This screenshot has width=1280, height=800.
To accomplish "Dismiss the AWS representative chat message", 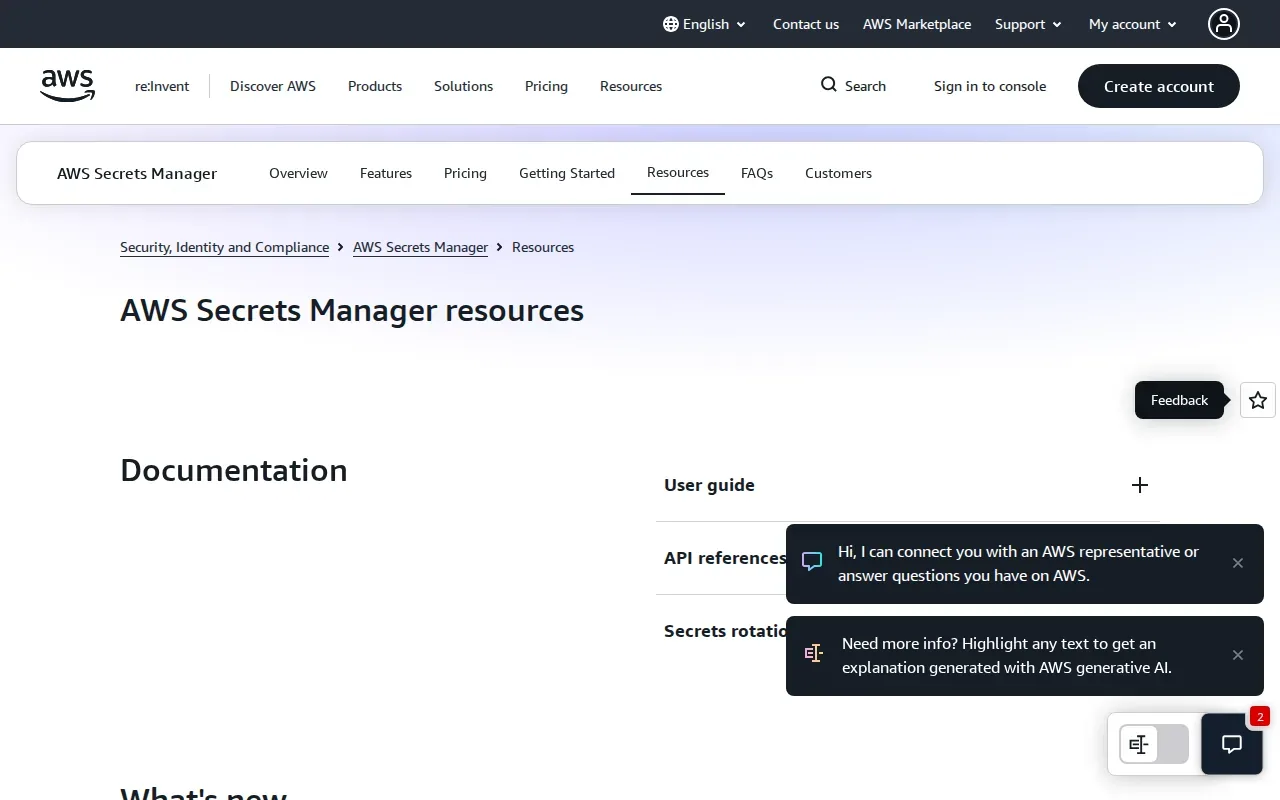I will pos(1238,563).
